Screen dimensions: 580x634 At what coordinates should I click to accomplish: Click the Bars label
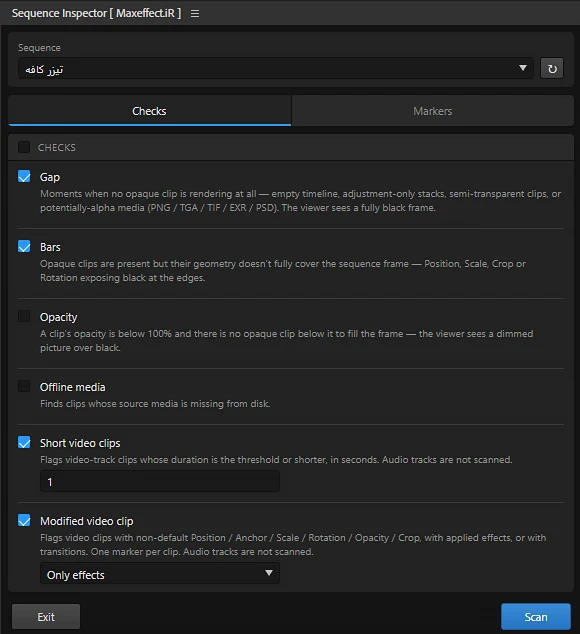pos(50,247)
